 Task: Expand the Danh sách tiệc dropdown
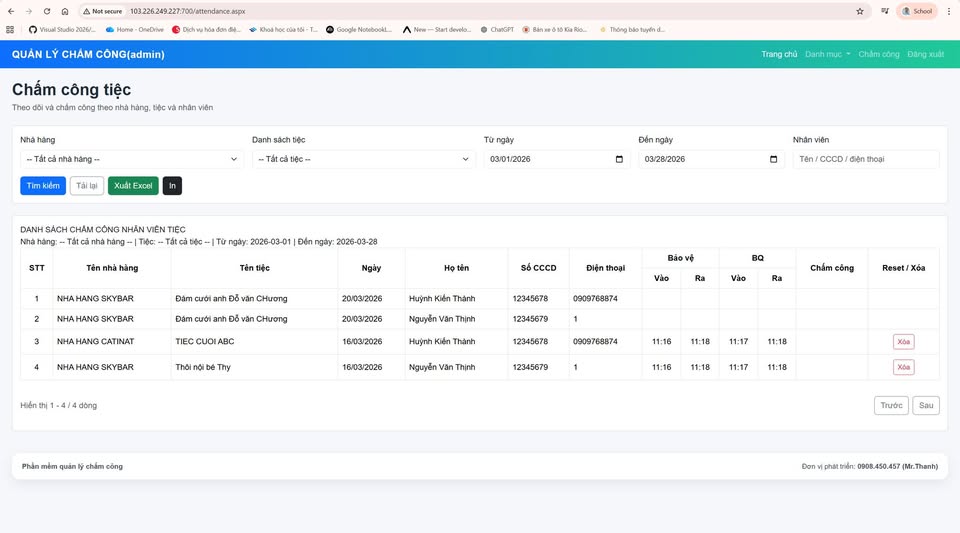pos(363,159)
